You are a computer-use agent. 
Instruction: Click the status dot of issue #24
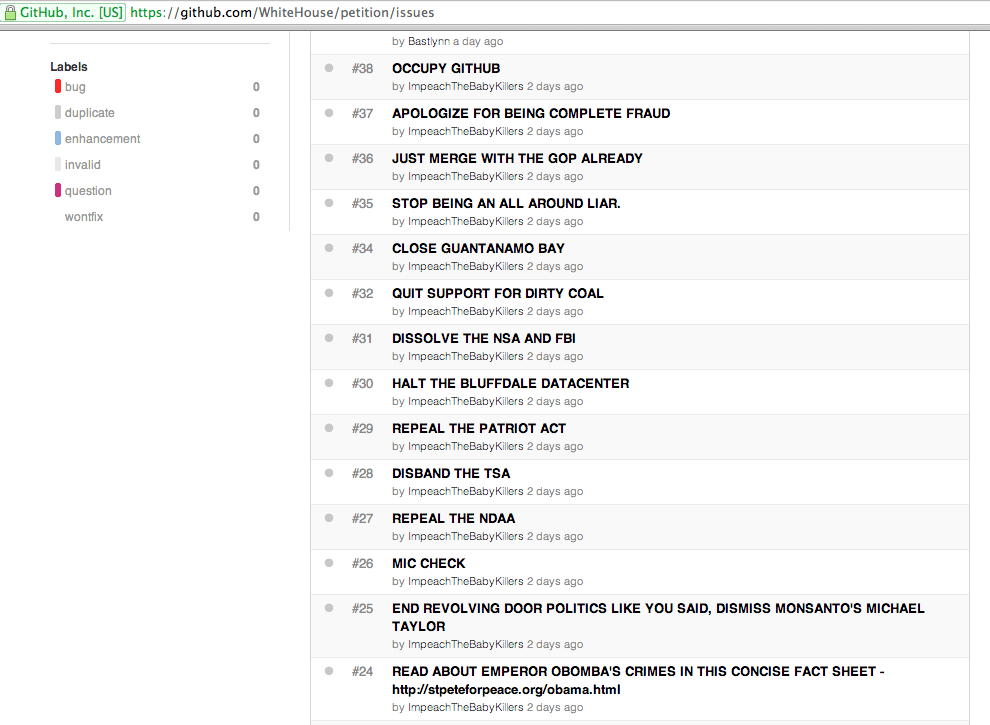coord(329,671)
